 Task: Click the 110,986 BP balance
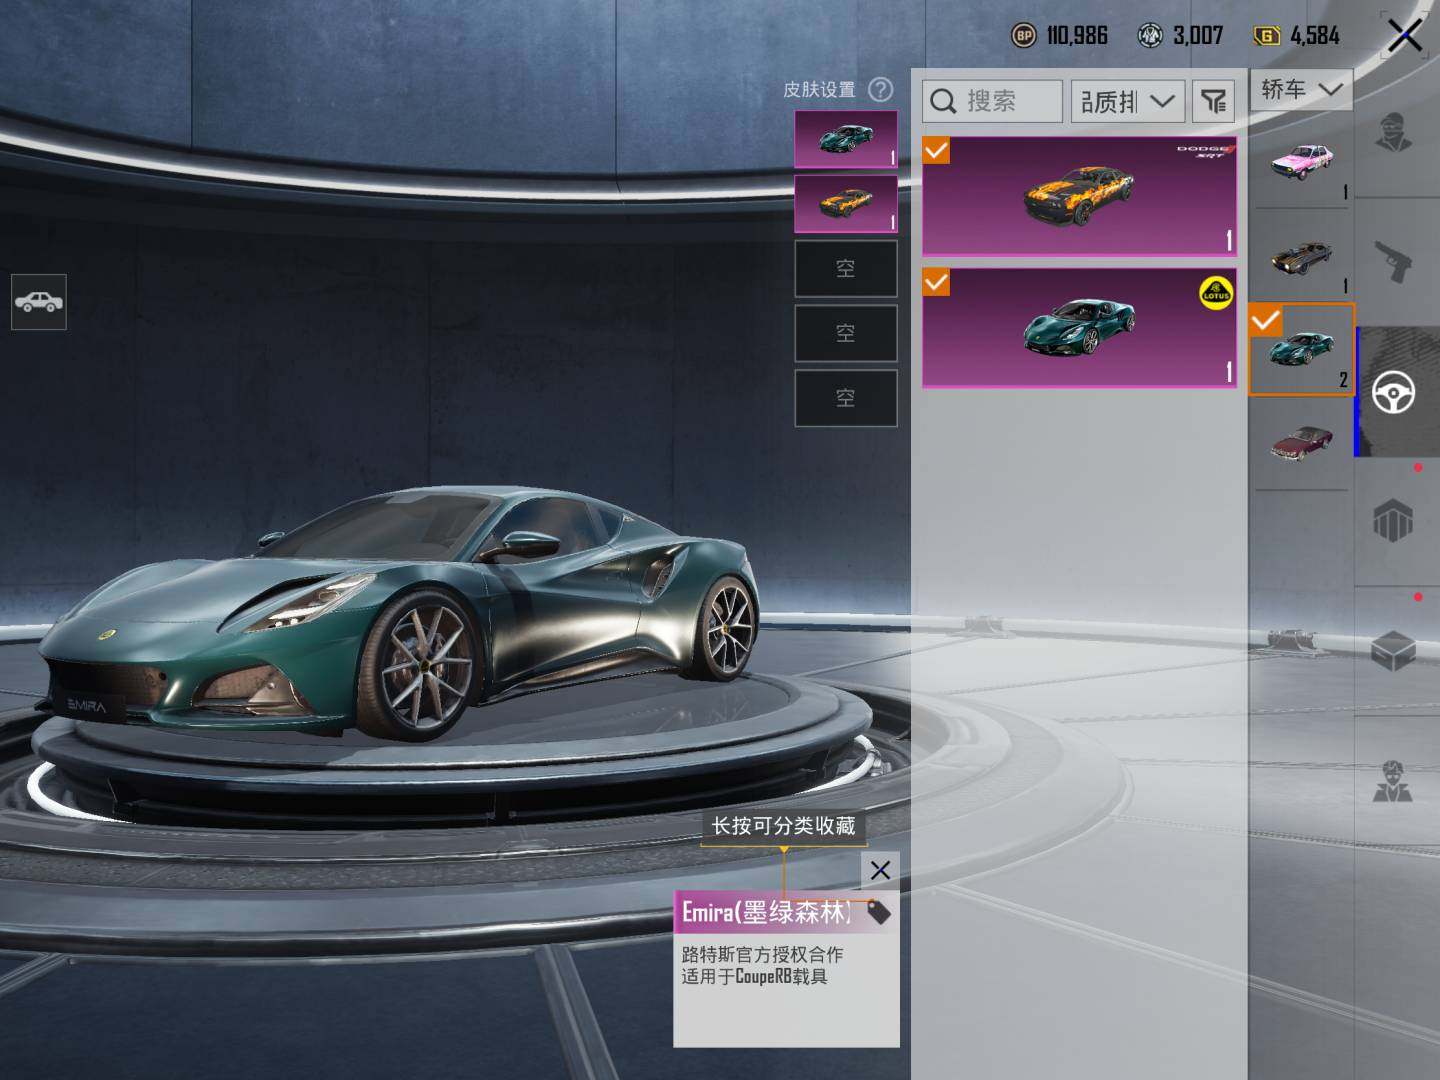coord(1077,36)
